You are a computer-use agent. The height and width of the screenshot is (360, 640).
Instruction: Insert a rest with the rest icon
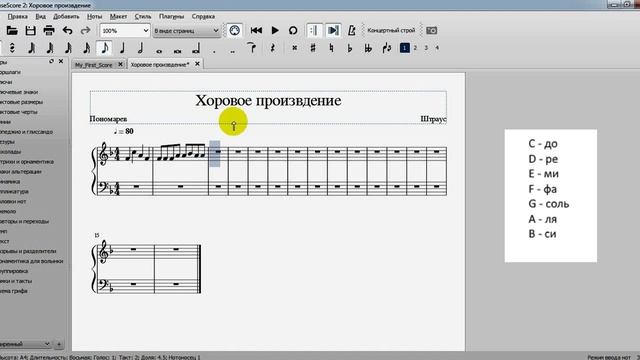(x=272, y=48)
